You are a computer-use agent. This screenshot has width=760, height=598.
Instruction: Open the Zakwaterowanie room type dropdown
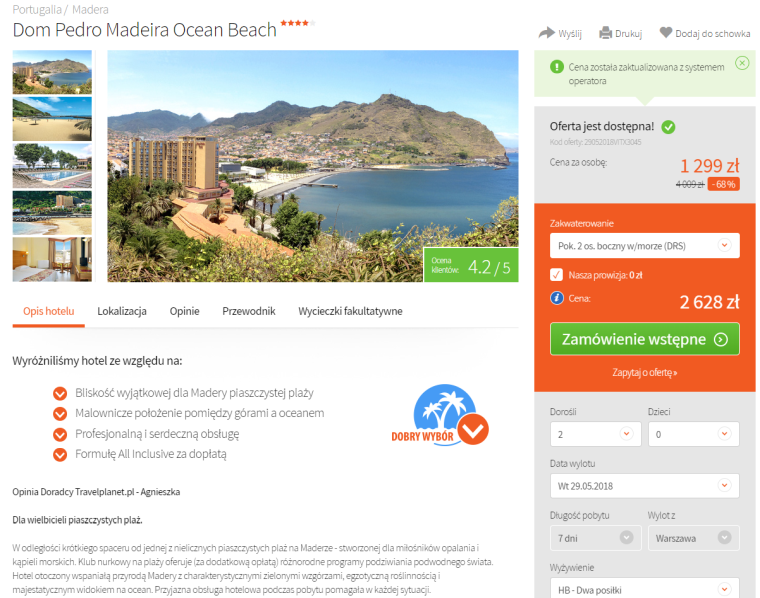645,246
